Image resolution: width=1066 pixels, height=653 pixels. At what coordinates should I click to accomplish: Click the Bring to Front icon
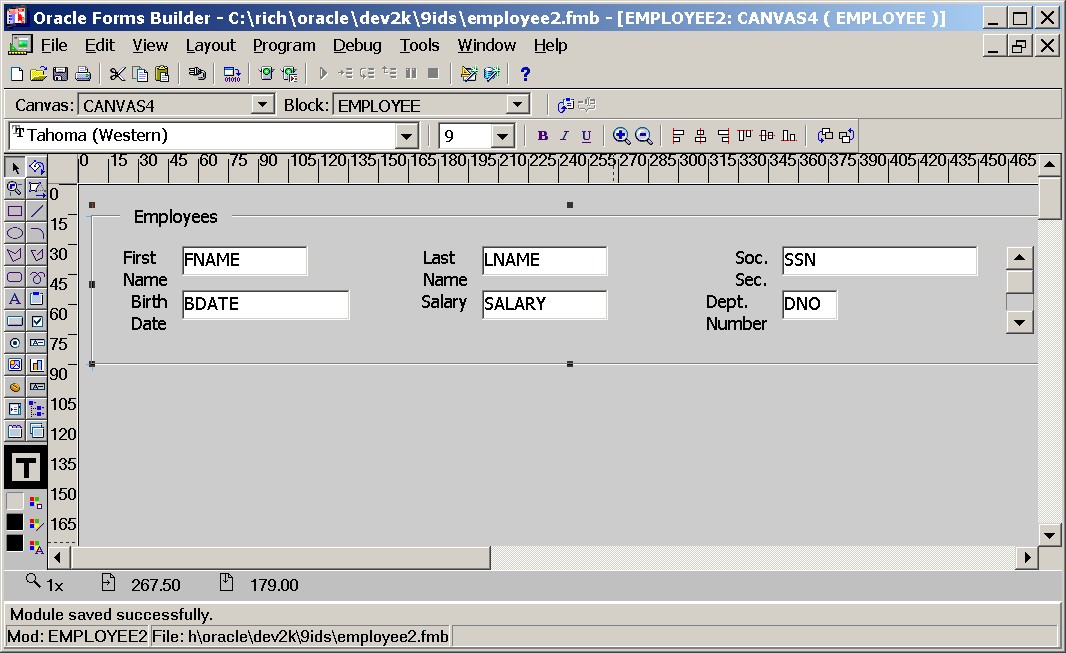point(825,136)
